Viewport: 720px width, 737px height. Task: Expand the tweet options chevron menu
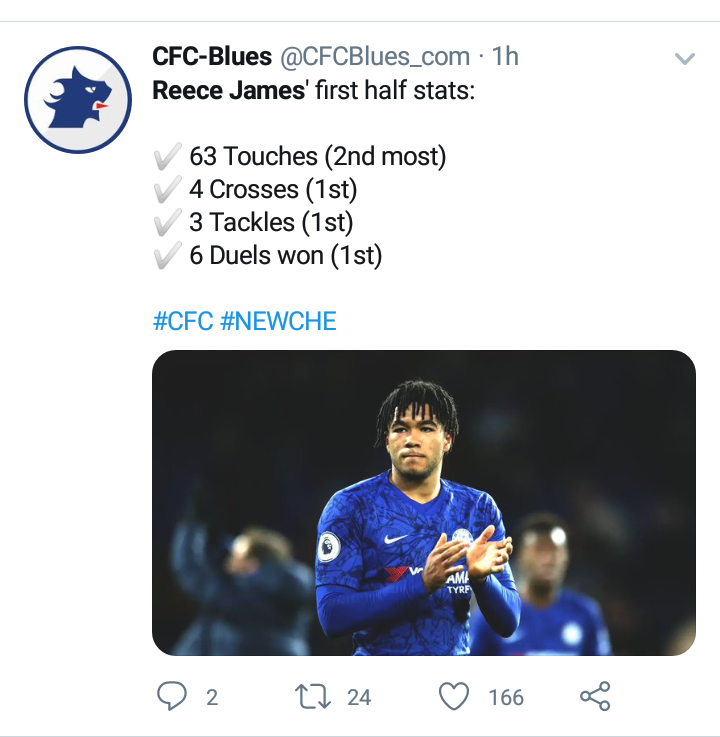point(685,59)
